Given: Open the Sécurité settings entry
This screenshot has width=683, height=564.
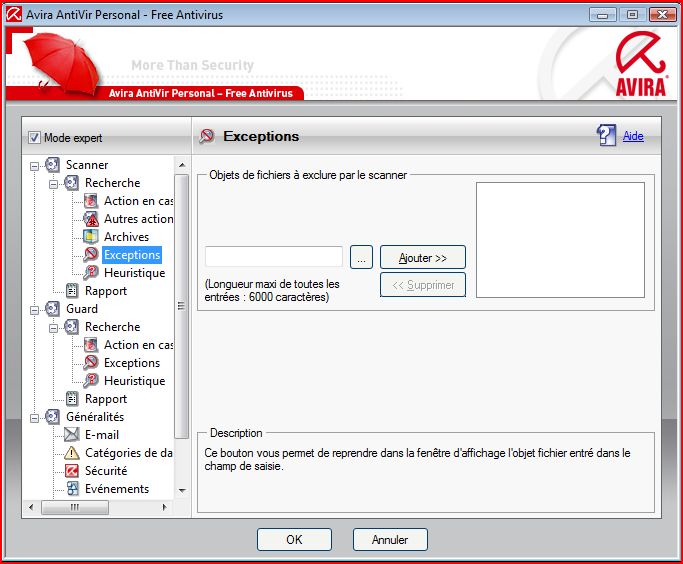Looking at the screenshot, I should tap(106, 471).
